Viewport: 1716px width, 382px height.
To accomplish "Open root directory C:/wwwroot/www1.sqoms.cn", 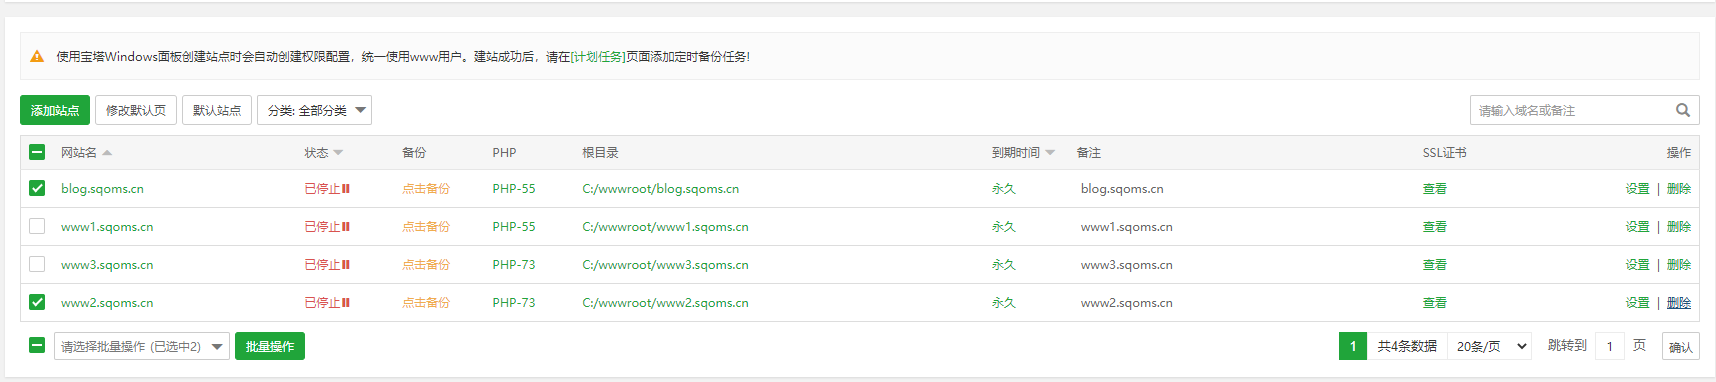I will tap(666, 227).
